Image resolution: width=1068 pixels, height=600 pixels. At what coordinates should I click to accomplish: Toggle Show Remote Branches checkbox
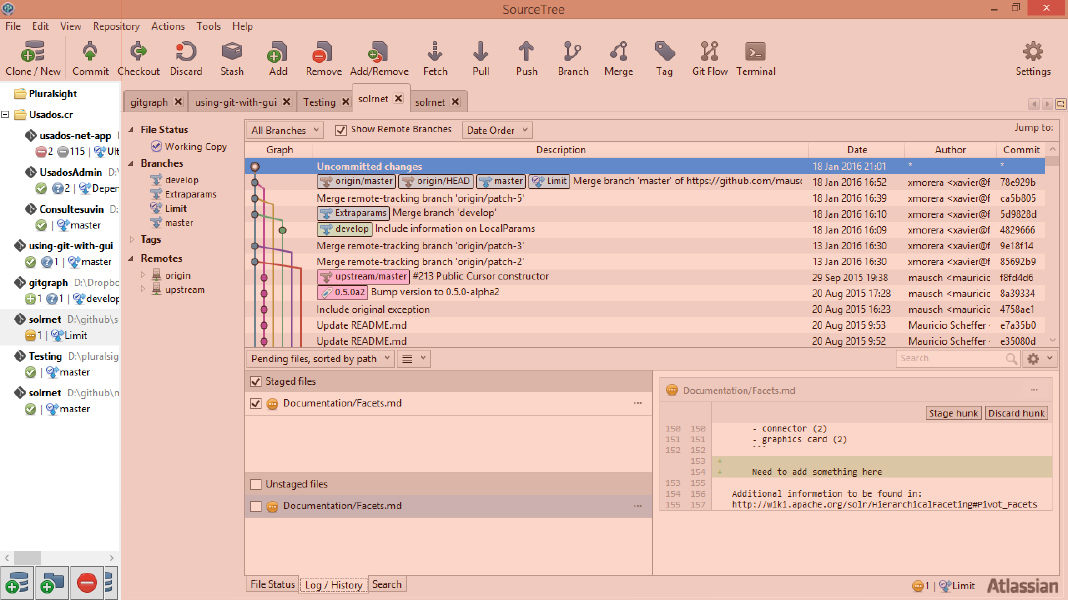tap(341, 130)
